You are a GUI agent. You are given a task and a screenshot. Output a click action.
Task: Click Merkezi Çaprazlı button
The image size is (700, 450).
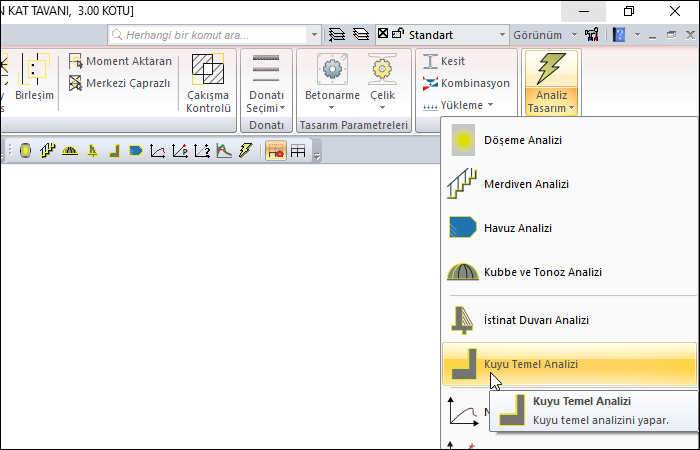tap(119, 83)
